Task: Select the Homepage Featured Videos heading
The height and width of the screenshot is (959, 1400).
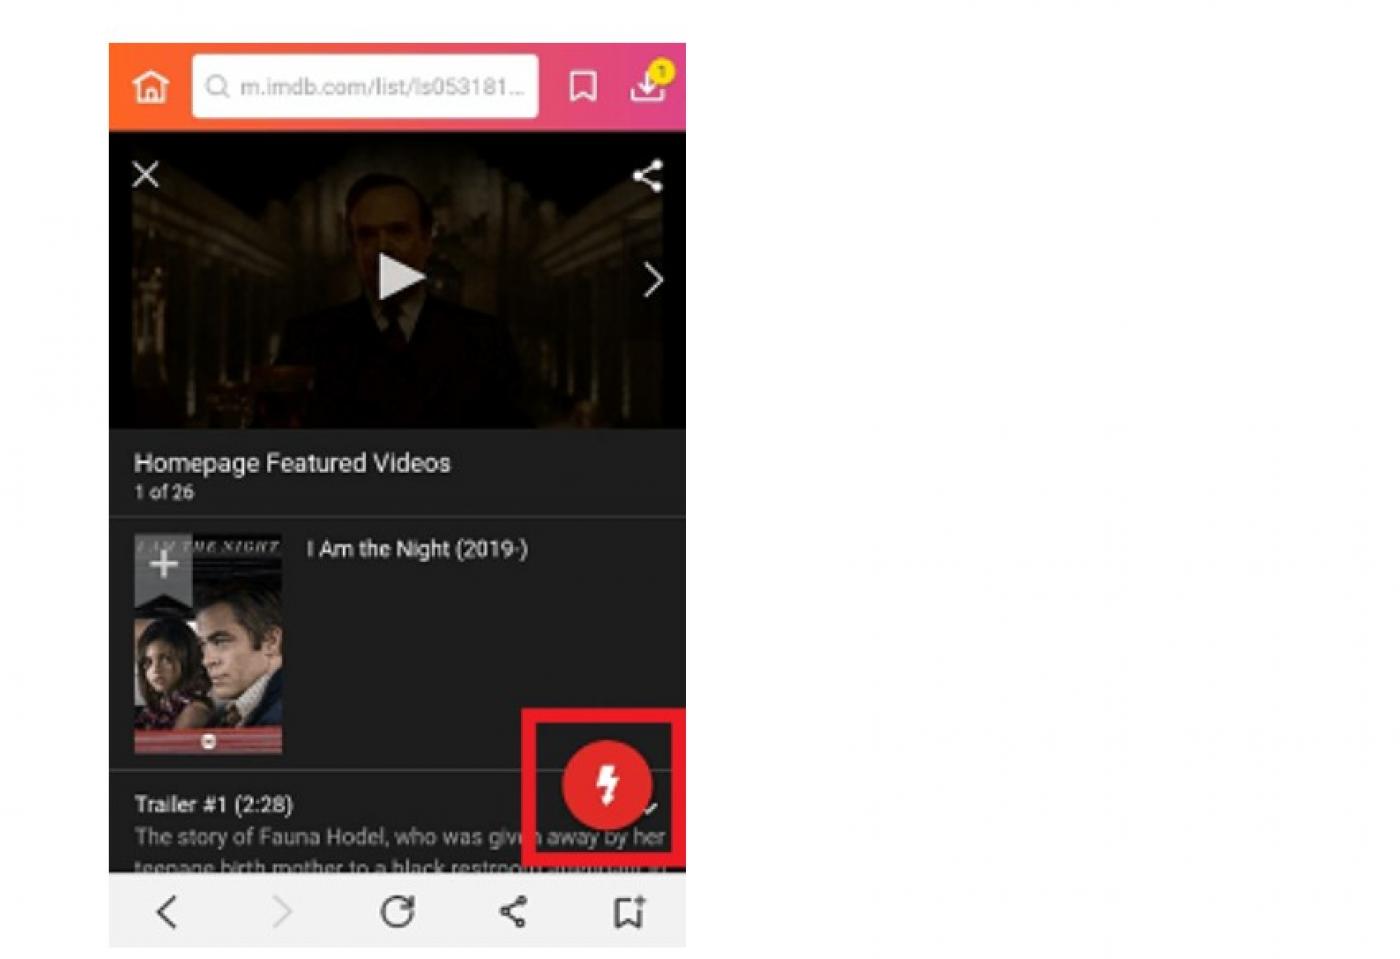Action: [293, 462]
